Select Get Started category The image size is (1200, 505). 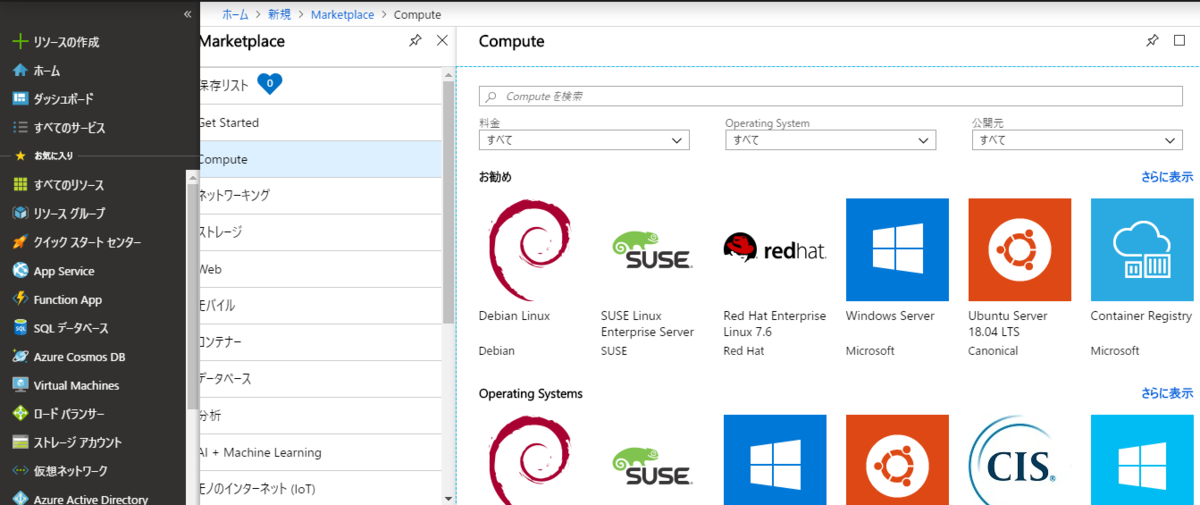[320, 123]
